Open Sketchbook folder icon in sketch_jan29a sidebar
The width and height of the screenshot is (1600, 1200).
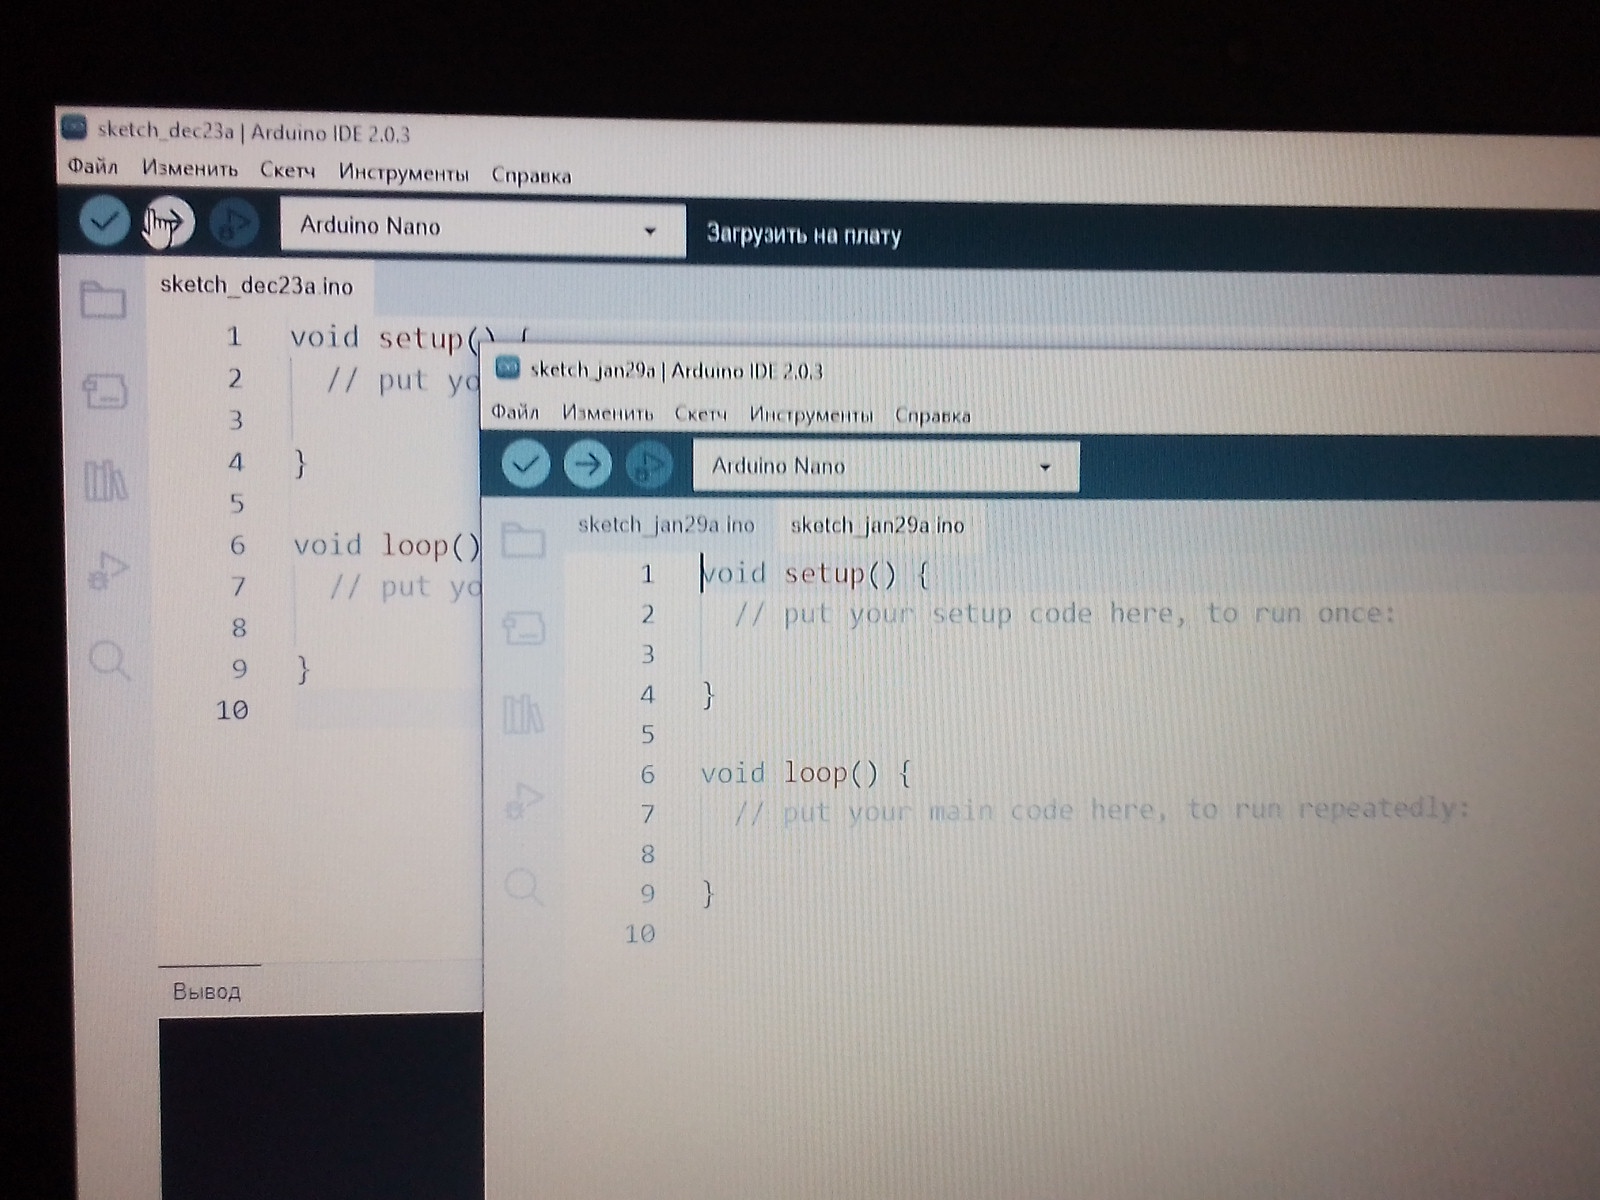(x=523, y=540)
